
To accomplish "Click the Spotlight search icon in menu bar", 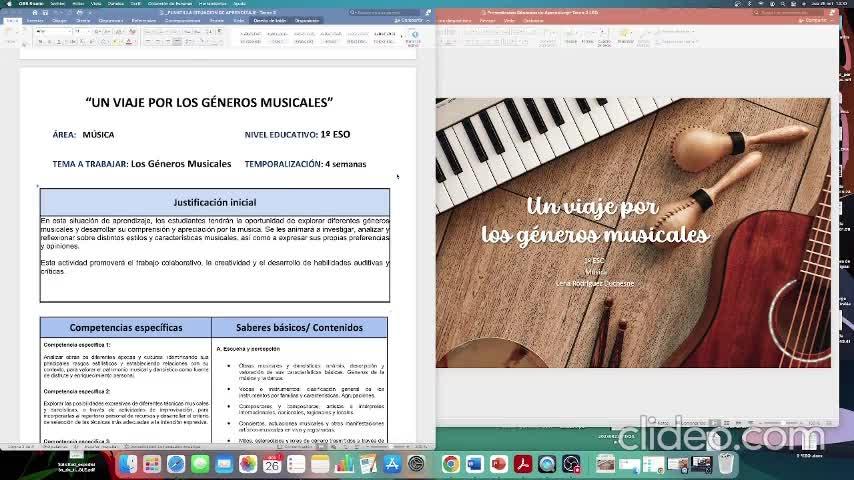I will pos(783,4).
